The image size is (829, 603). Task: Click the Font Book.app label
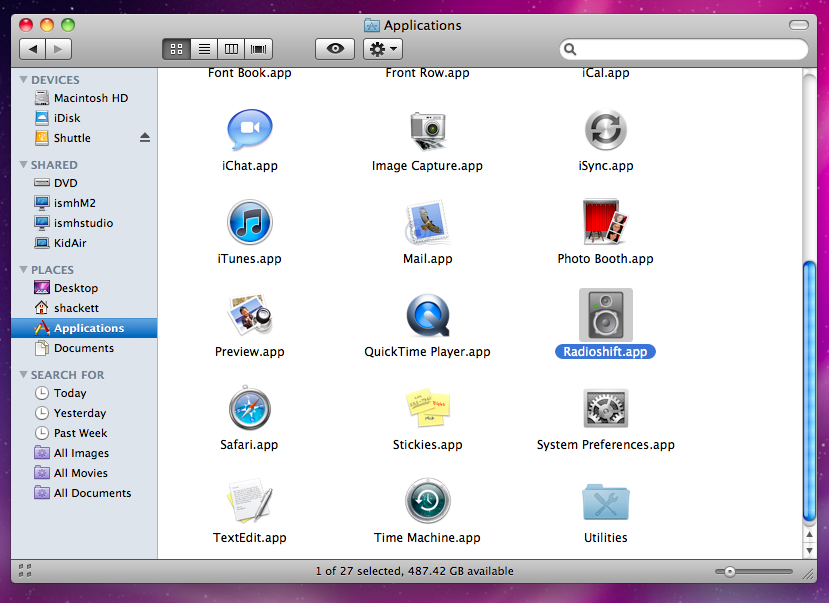tap(250, 73)
